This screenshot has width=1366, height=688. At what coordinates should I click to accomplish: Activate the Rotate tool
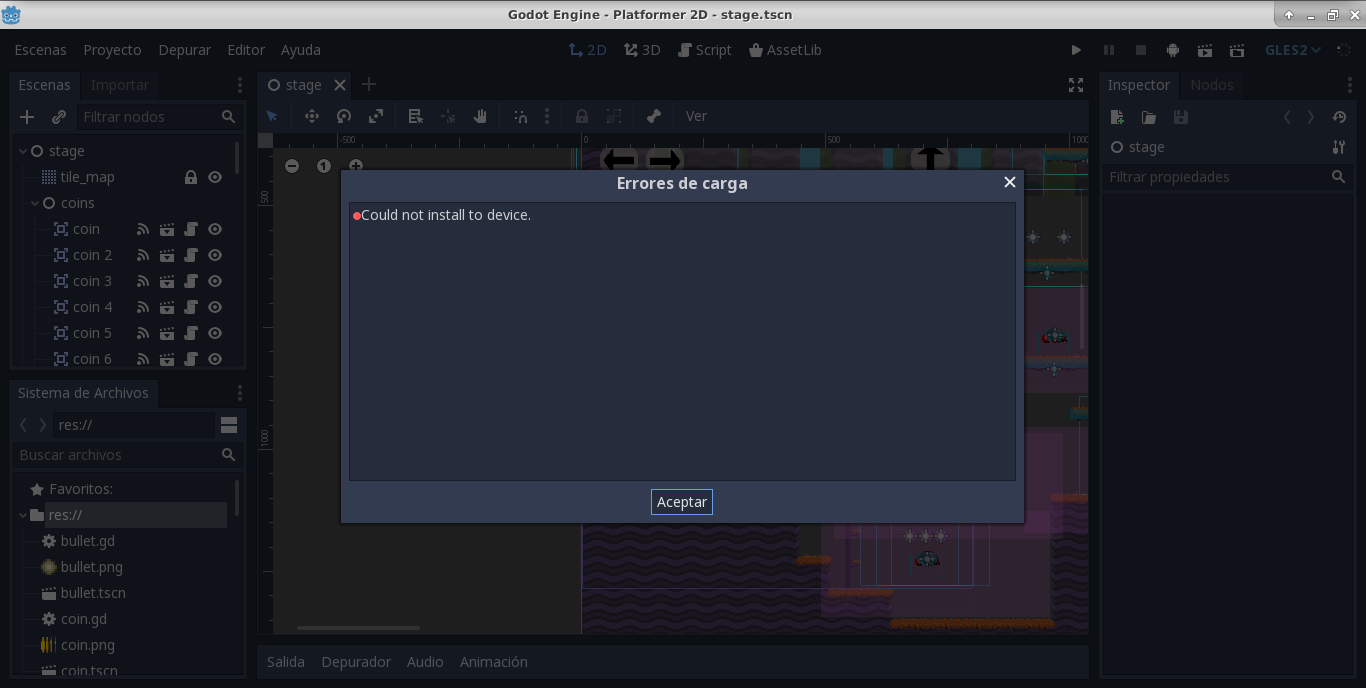pos(344,116)
